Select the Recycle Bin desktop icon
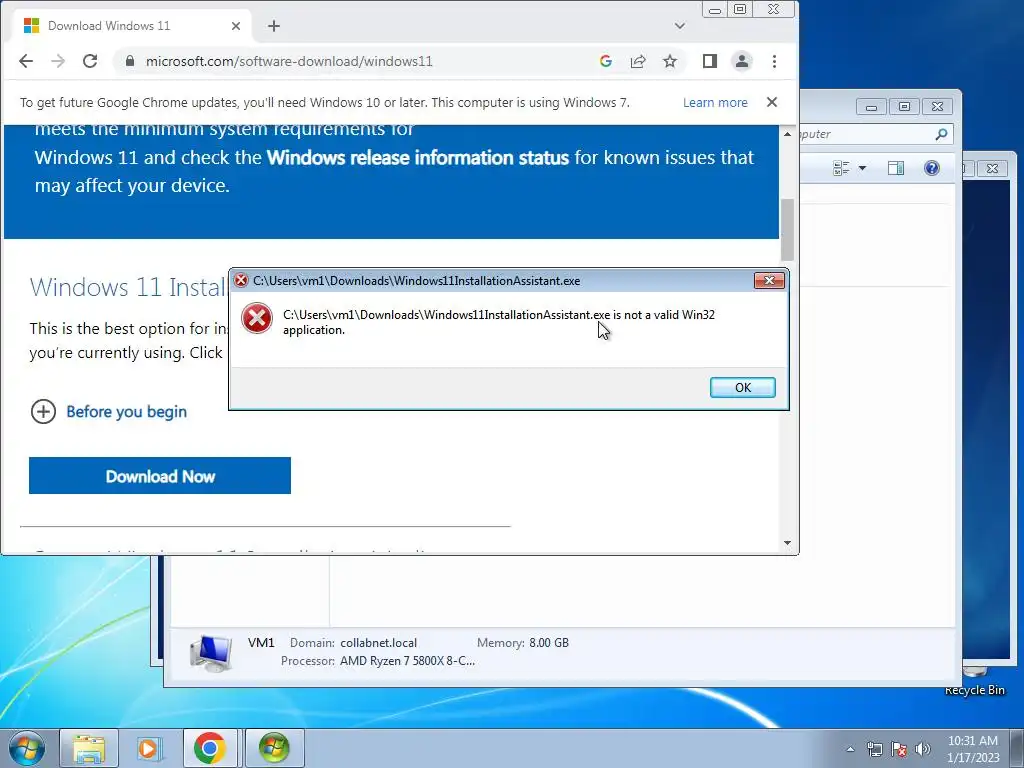 pos(974,680)
